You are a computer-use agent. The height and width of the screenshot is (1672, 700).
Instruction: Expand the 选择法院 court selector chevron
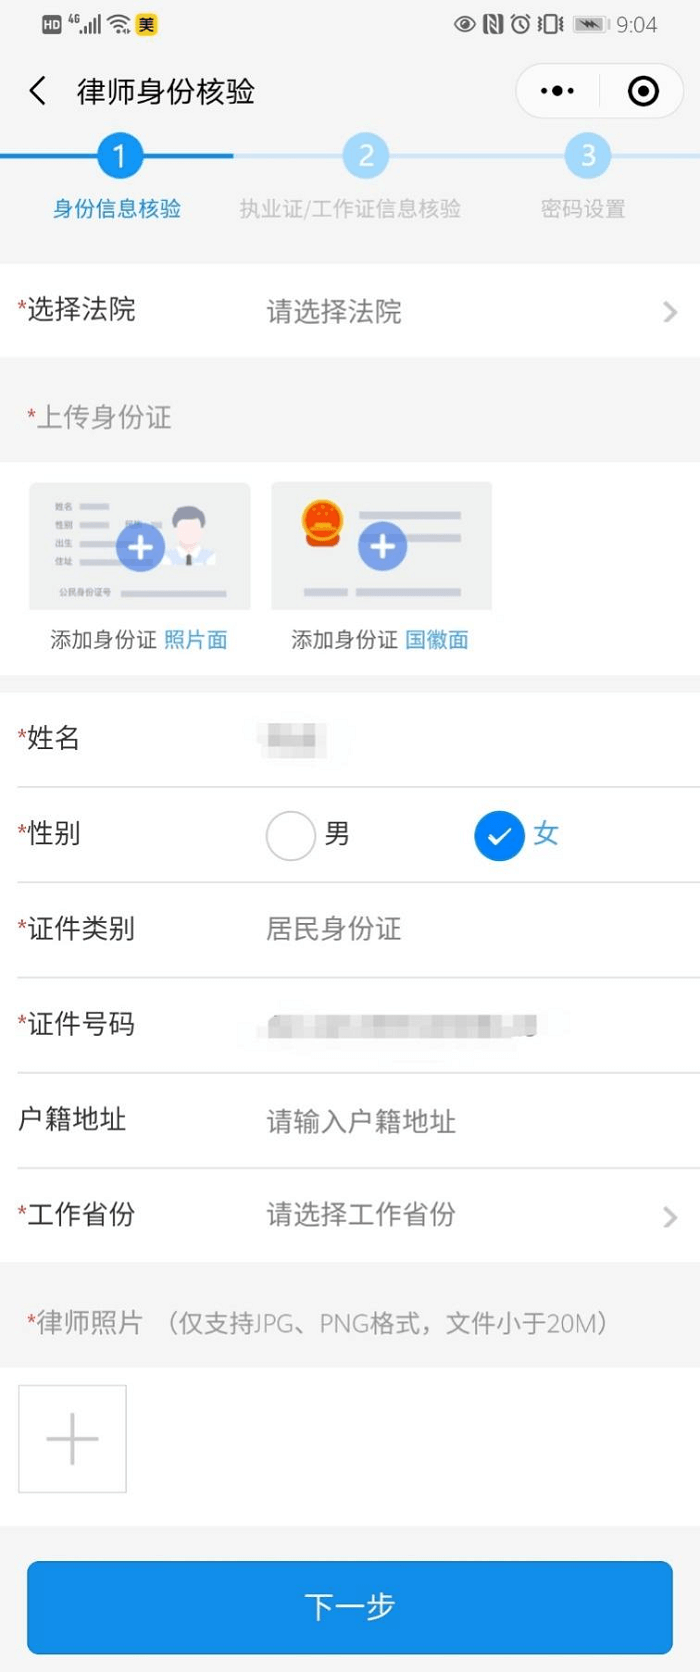(670, 312)
